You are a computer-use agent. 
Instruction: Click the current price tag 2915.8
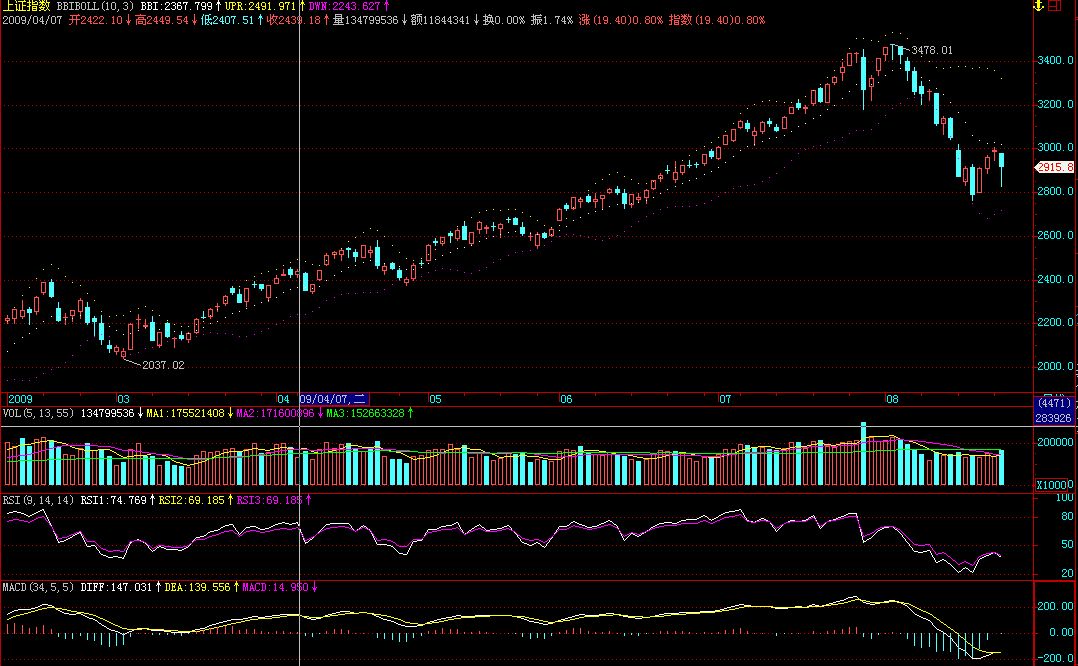[x=1055, y=167]
